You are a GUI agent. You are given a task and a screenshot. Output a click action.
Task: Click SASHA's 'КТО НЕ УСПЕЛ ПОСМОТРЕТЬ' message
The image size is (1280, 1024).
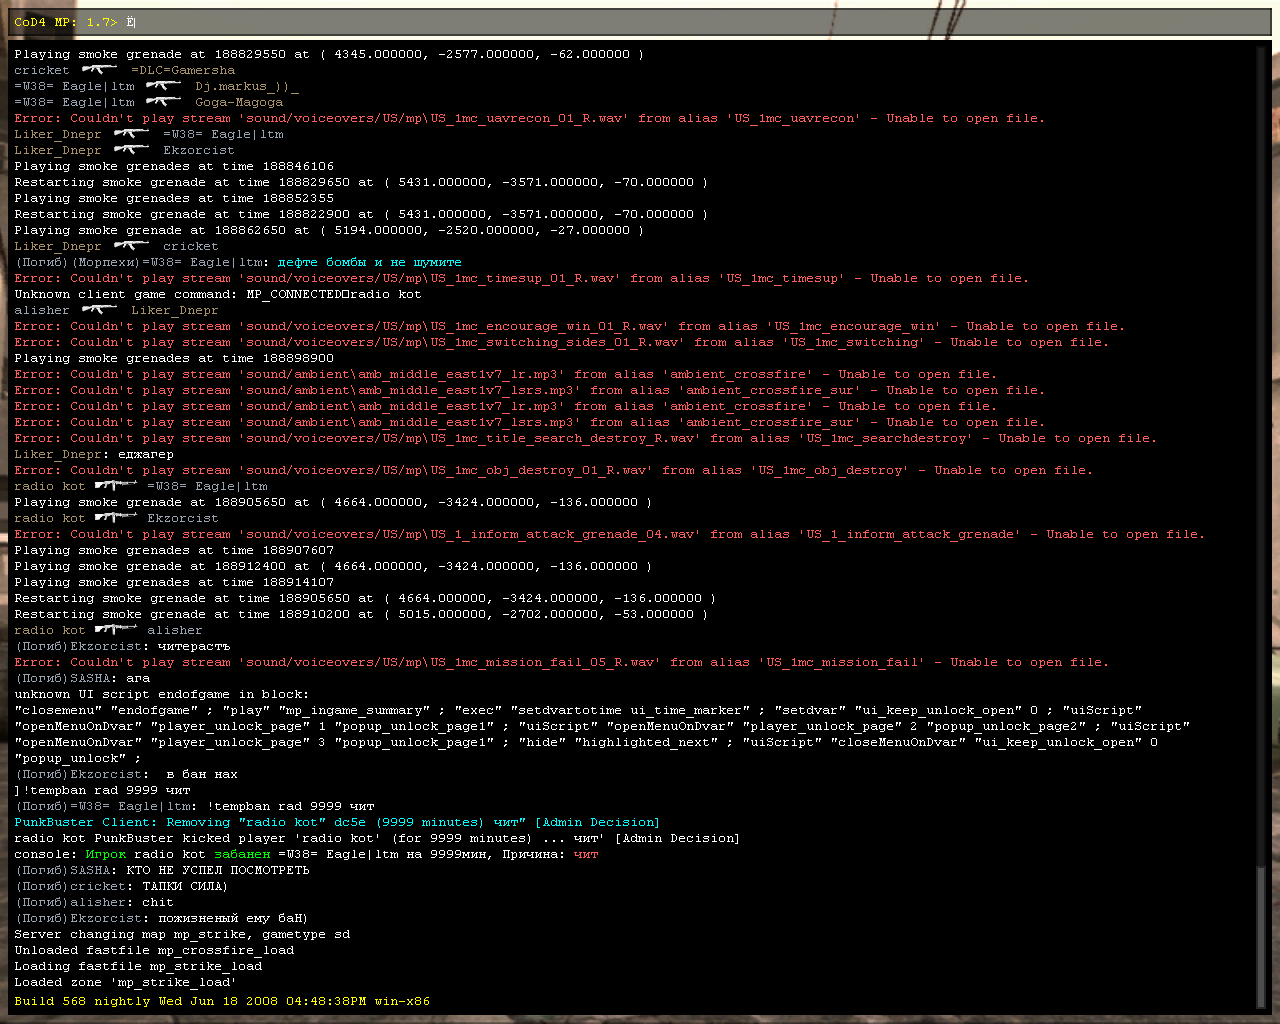pos(162,870)
